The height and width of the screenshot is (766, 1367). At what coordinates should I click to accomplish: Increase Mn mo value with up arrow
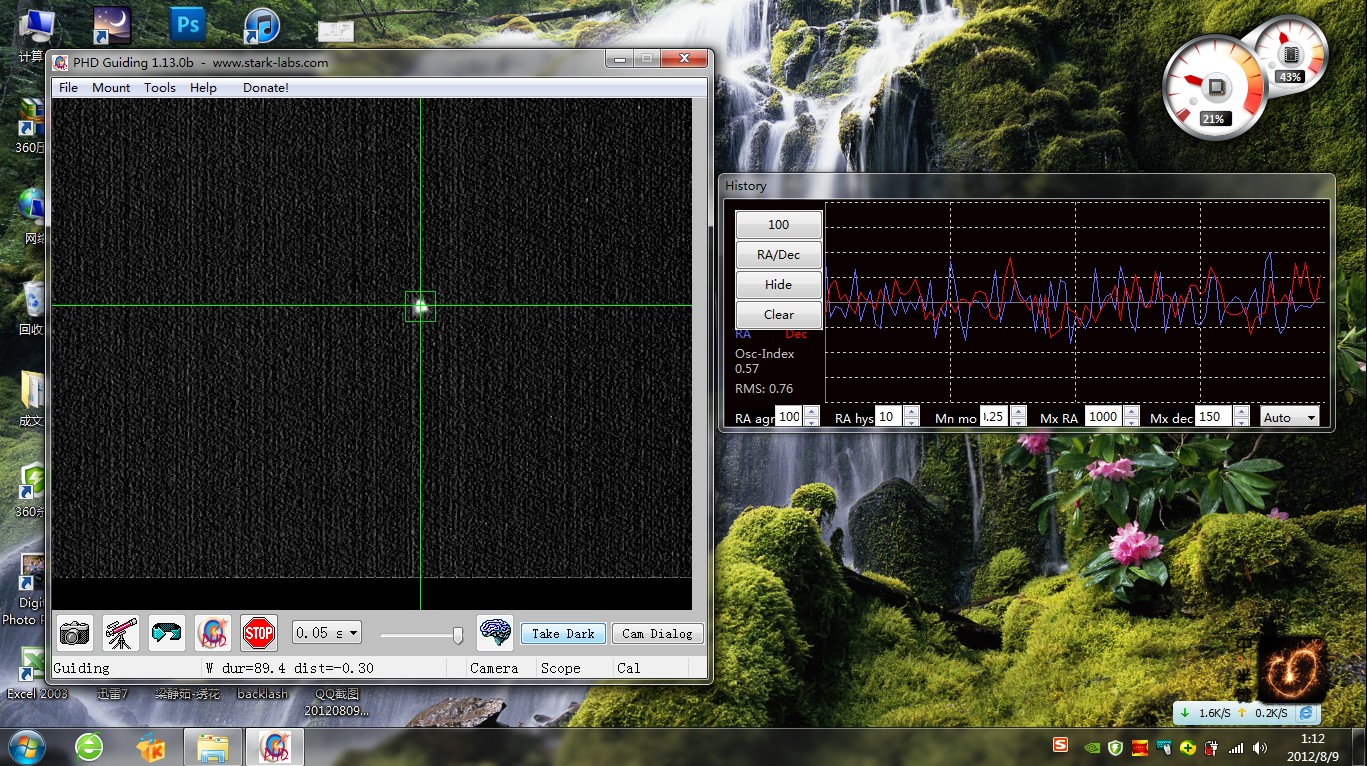[1018, 411]
